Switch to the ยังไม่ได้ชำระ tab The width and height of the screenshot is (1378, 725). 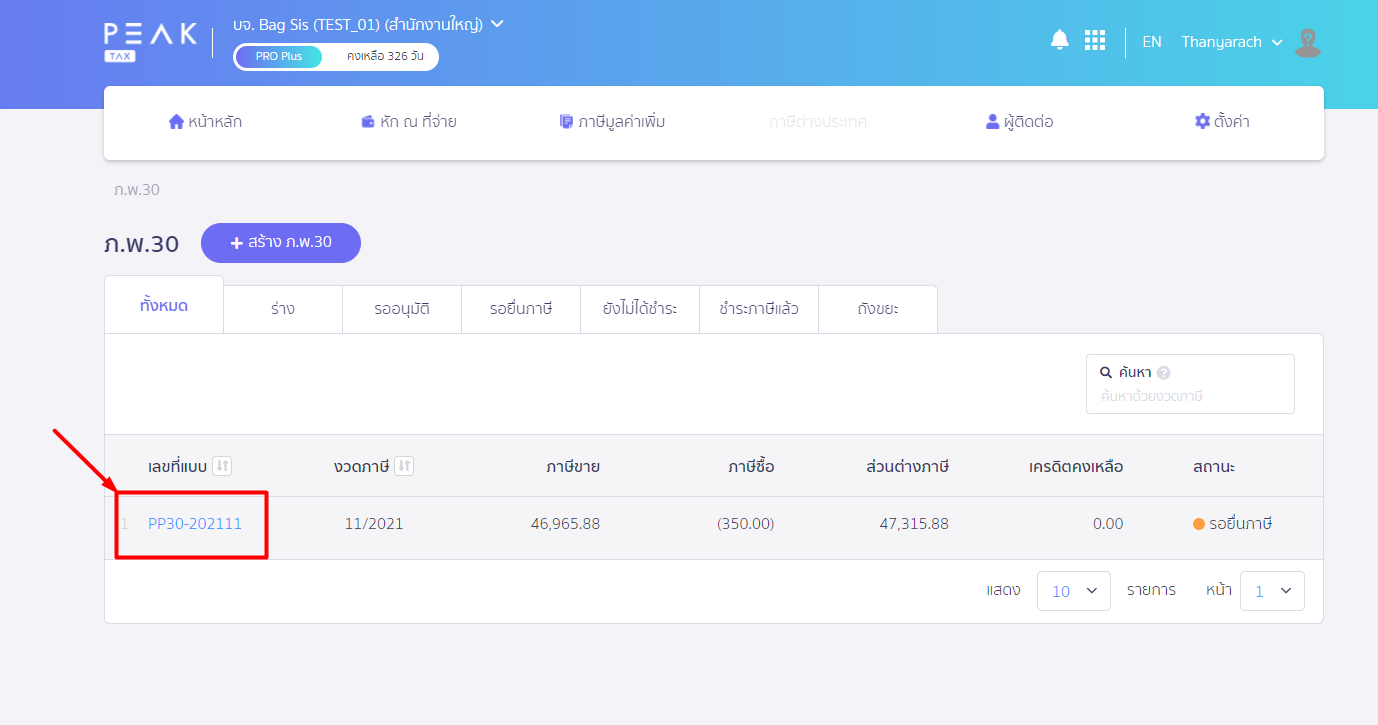click(x=640, y=309)
